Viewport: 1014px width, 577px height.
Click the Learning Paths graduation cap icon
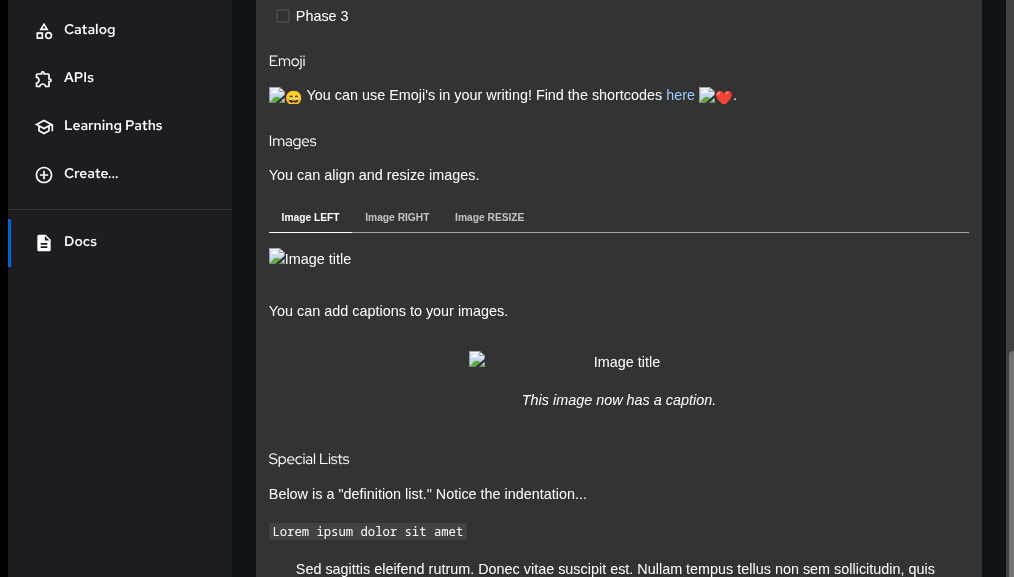point(44,127)
